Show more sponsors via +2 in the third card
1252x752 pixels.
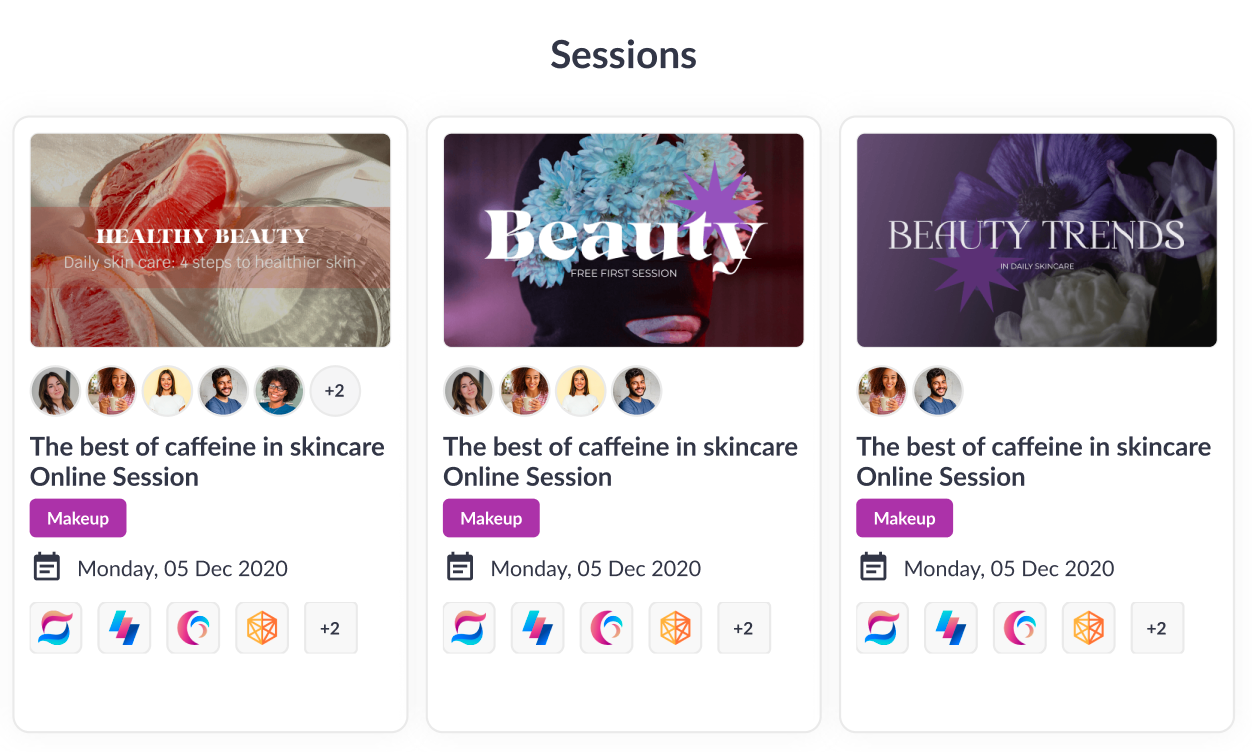(1157, 628)
